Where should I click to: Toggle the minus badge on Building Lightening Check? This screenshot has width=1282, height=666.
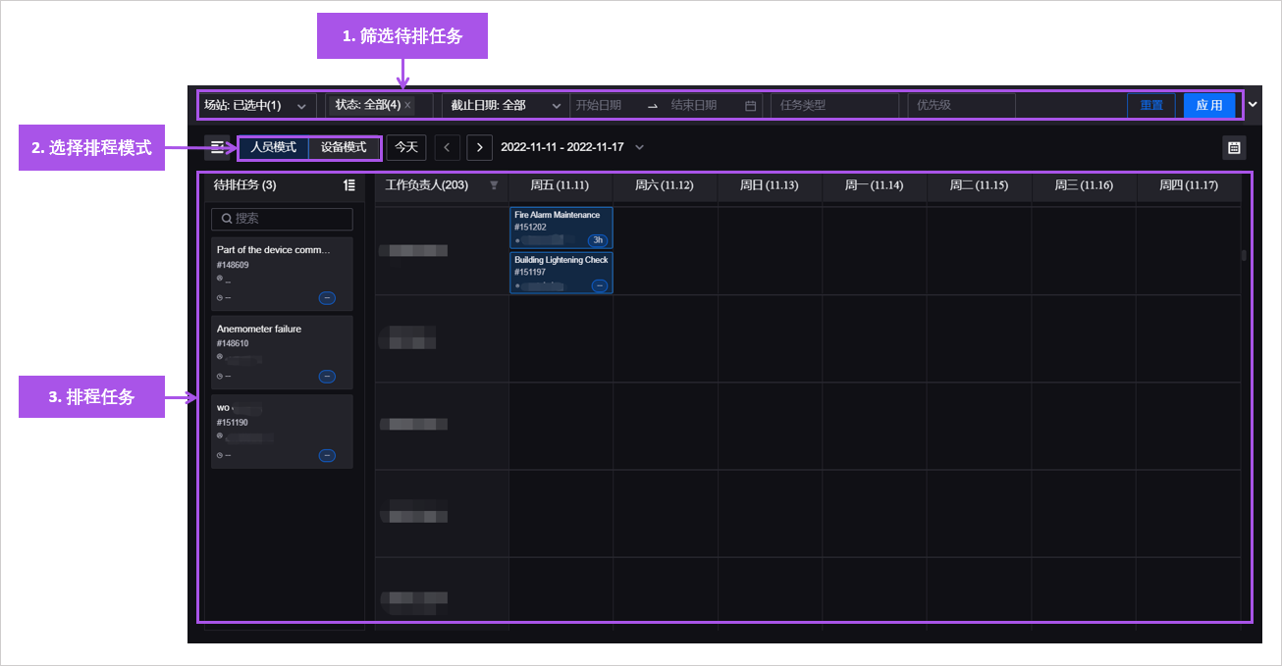coord(599,285)
